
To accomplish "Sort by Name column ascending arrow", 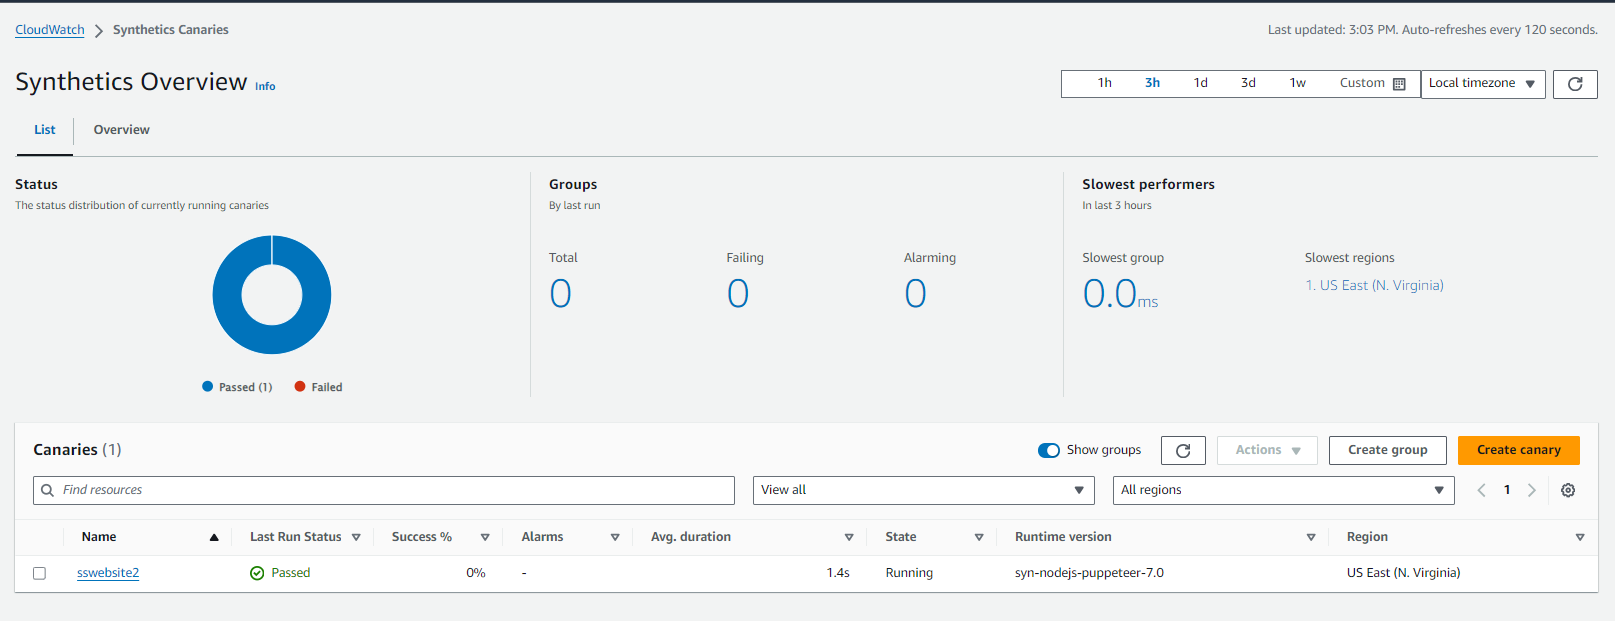I will (214, 537).
